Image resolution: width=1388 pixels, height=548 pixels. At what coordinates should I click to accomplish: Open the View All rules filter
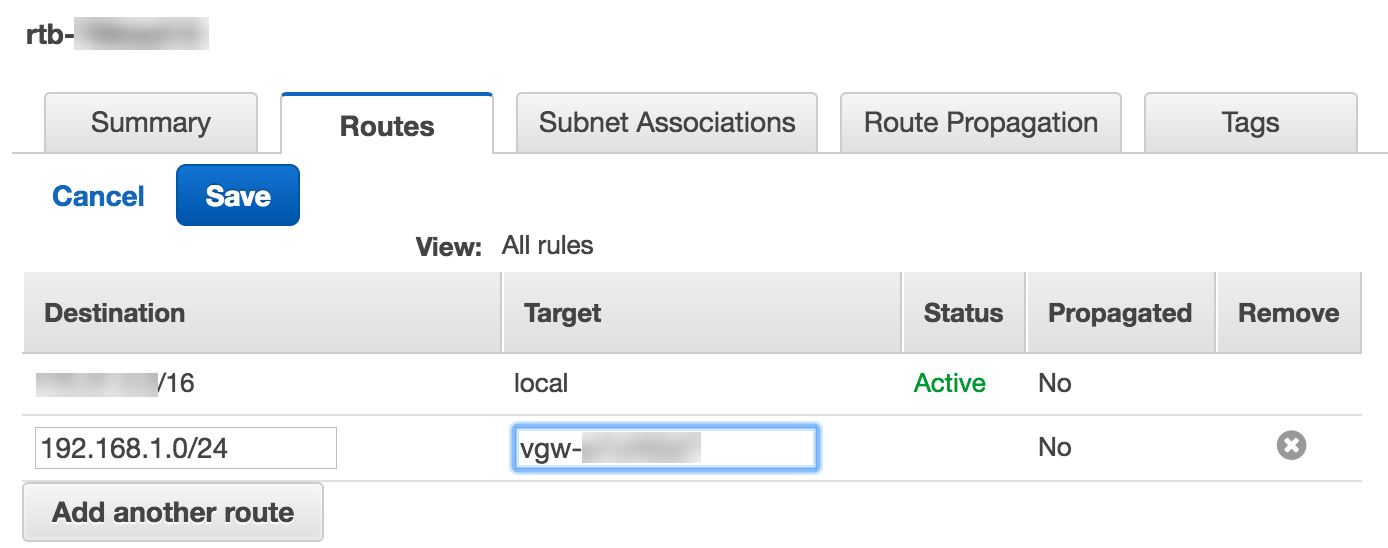tap(547, 245)
